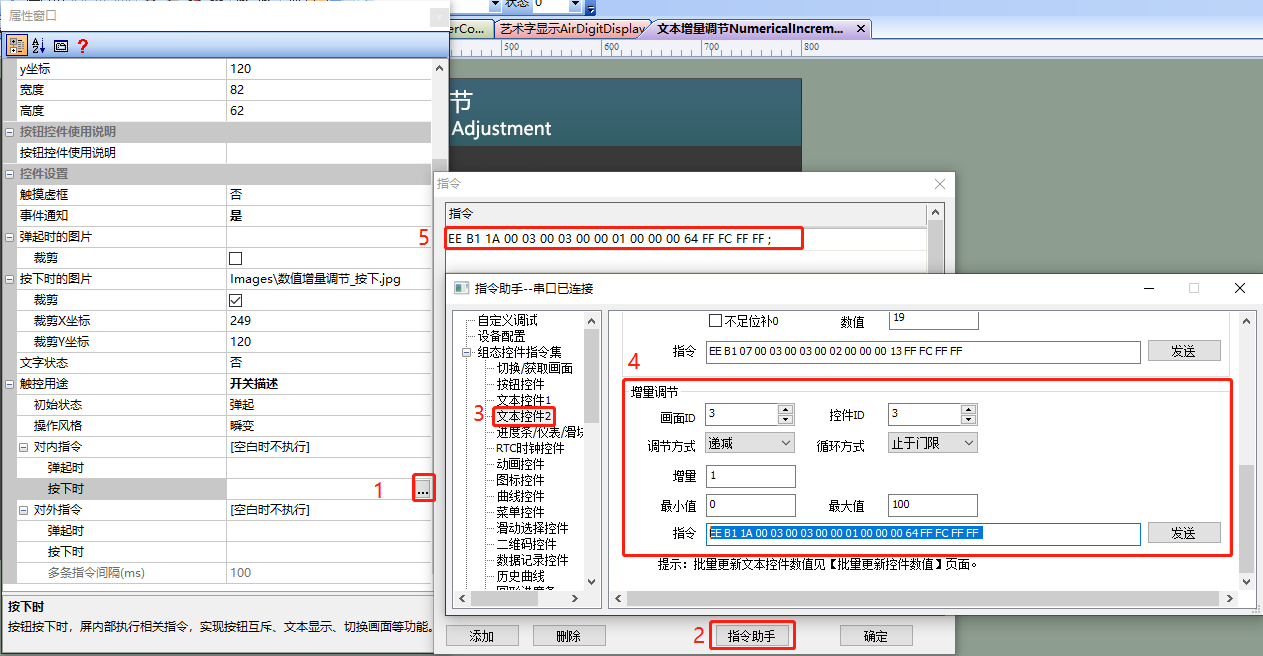
Task: Collapse the 控件设置 section
Action: coord(10,174)
